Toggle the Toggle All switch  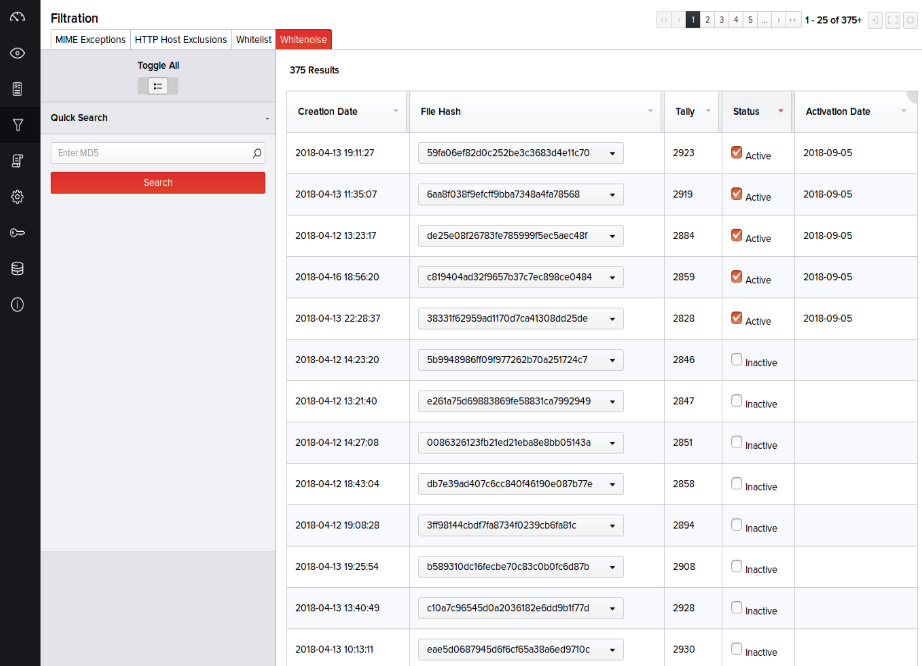click(158, 86)
